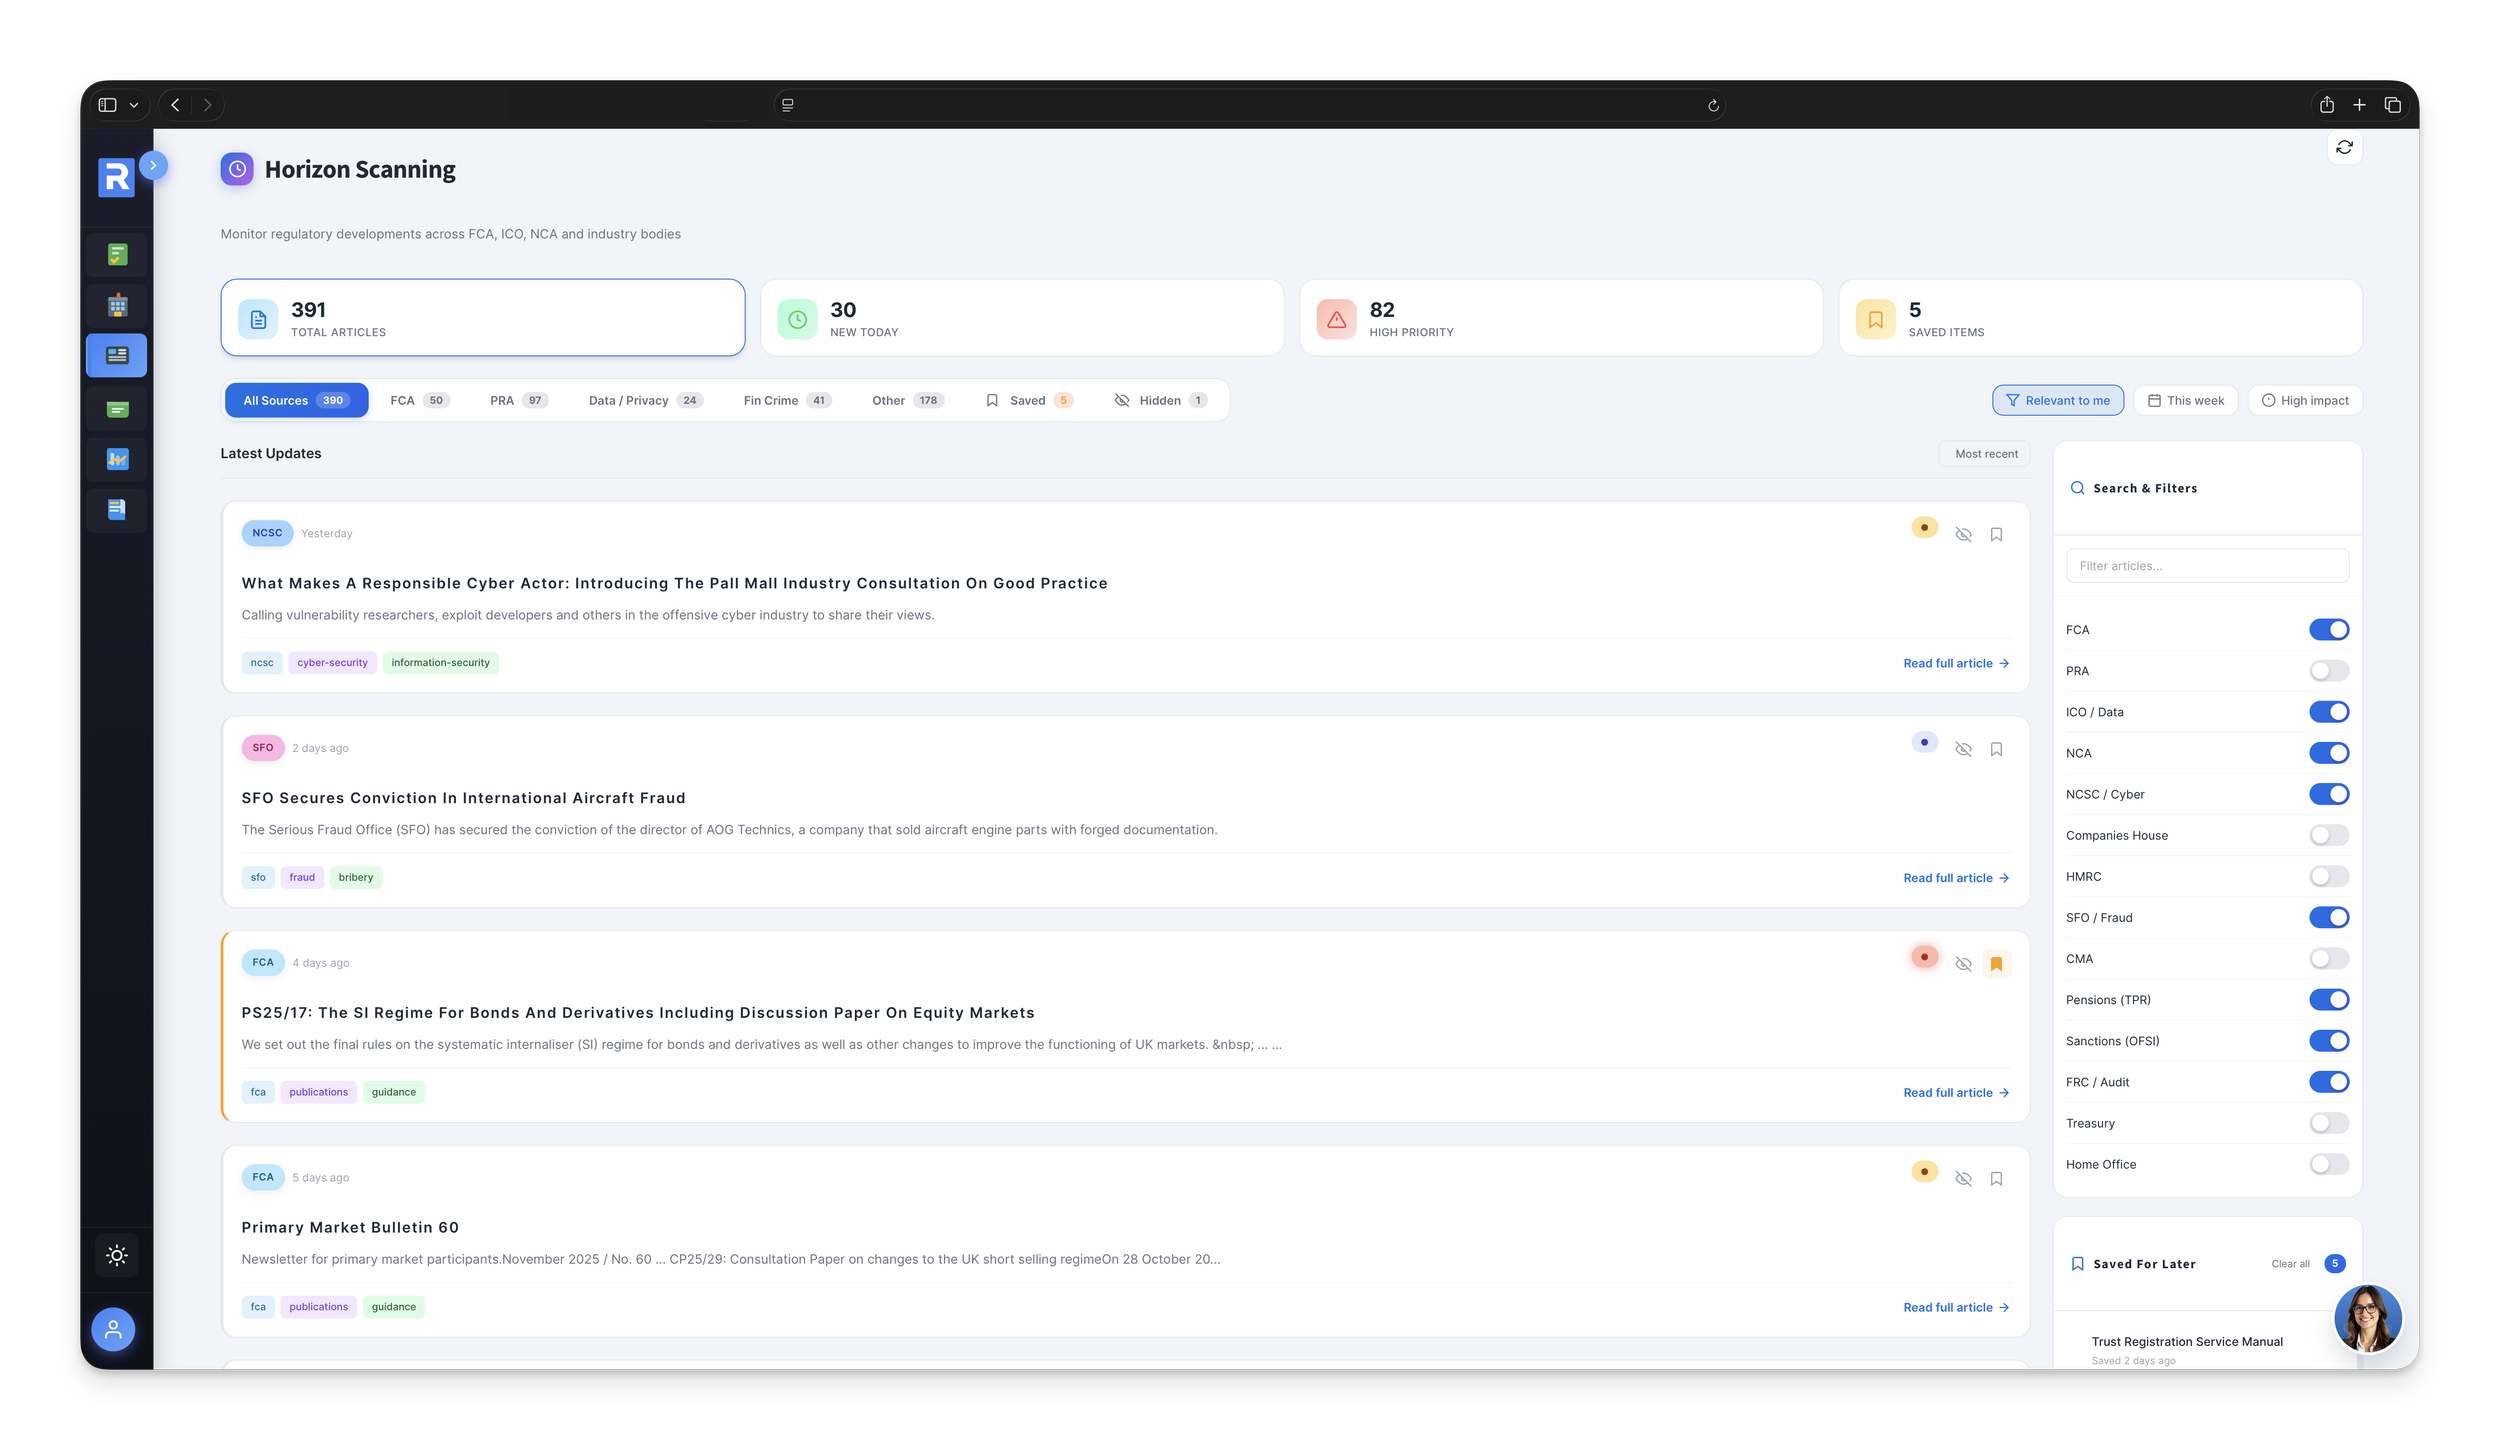Open the Most recent sort dropdown
This screenshot has height=1450, width=2500.
point(1984,453)
